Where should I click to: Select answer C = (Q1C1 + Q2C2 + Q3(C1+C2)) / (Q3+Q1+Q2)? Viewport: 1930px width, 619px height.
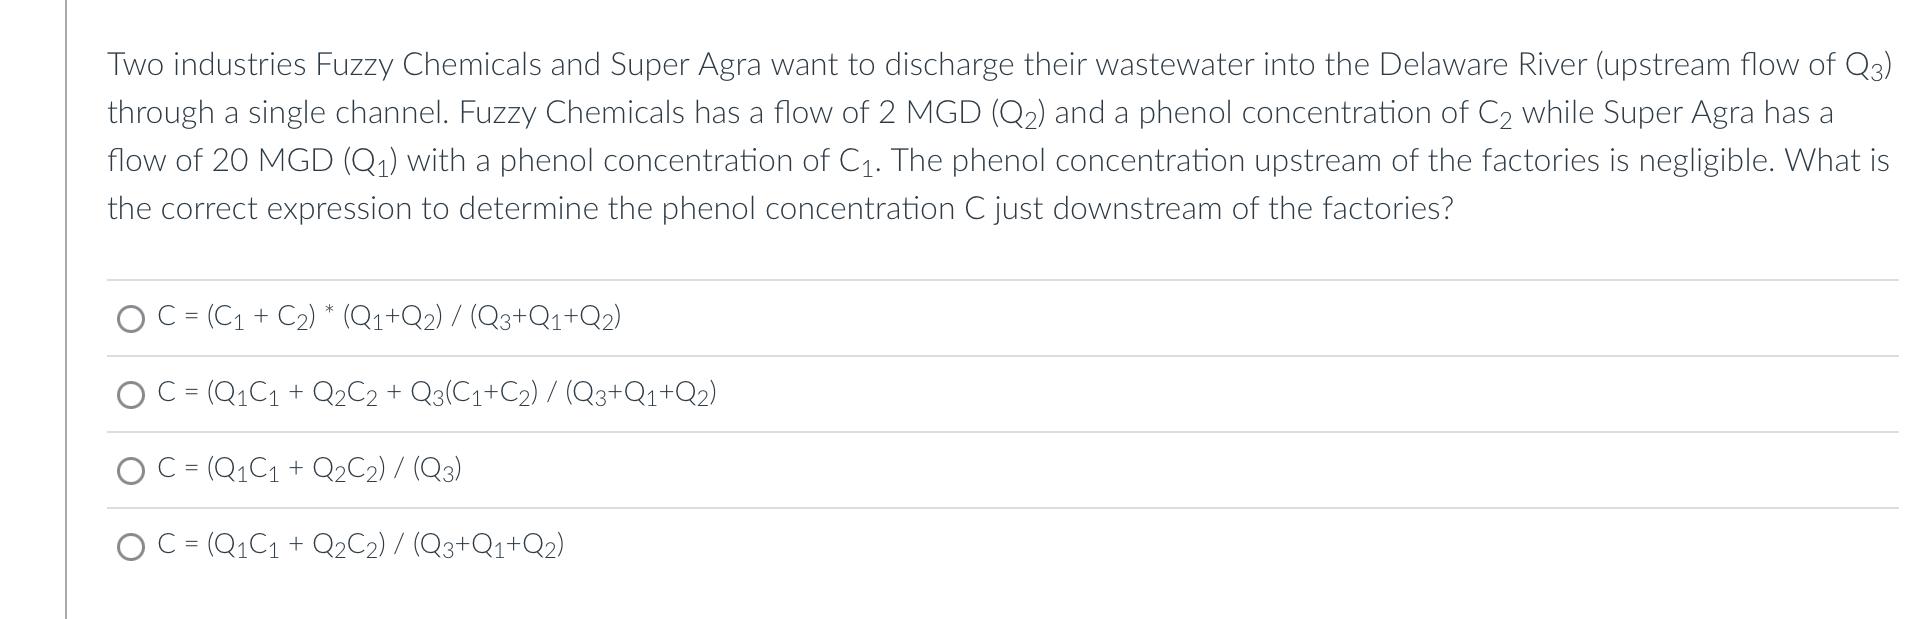click(x=131, y=396)
